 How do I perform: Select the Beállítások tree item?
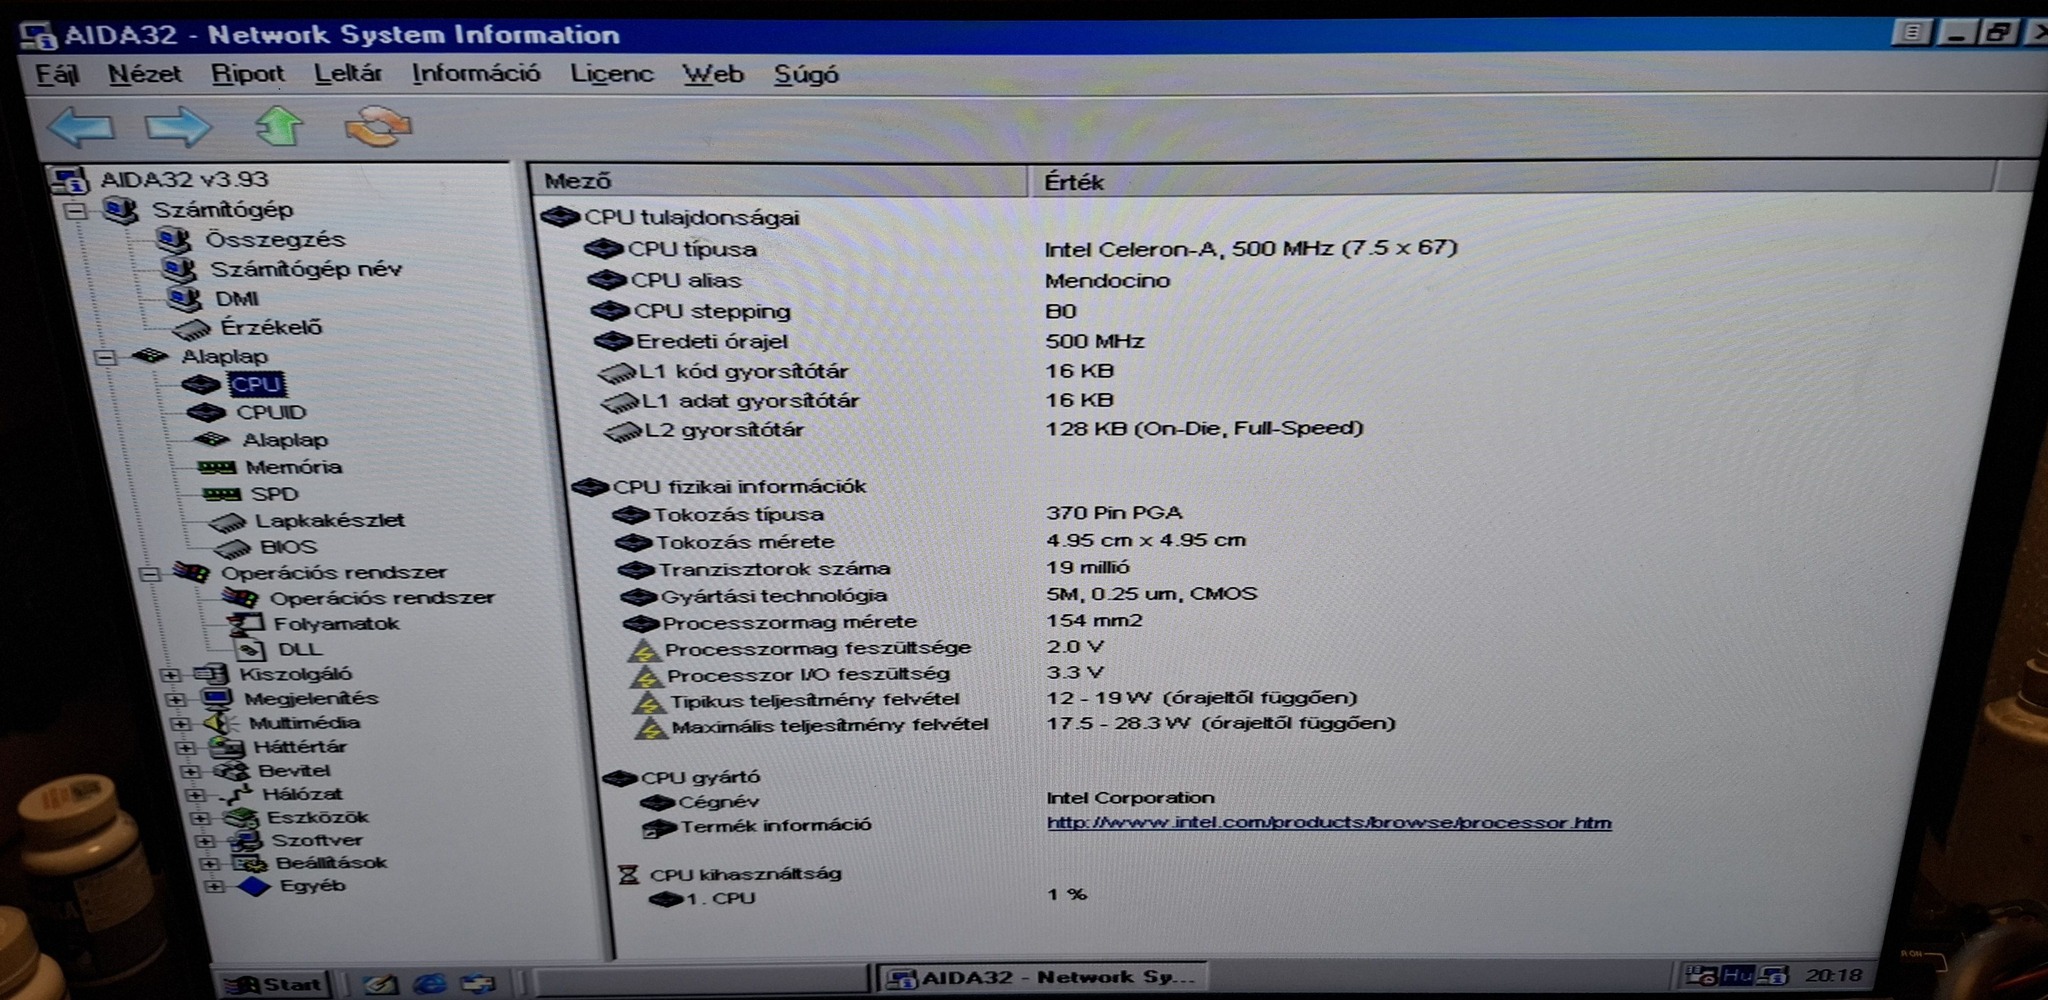point(331,863)
